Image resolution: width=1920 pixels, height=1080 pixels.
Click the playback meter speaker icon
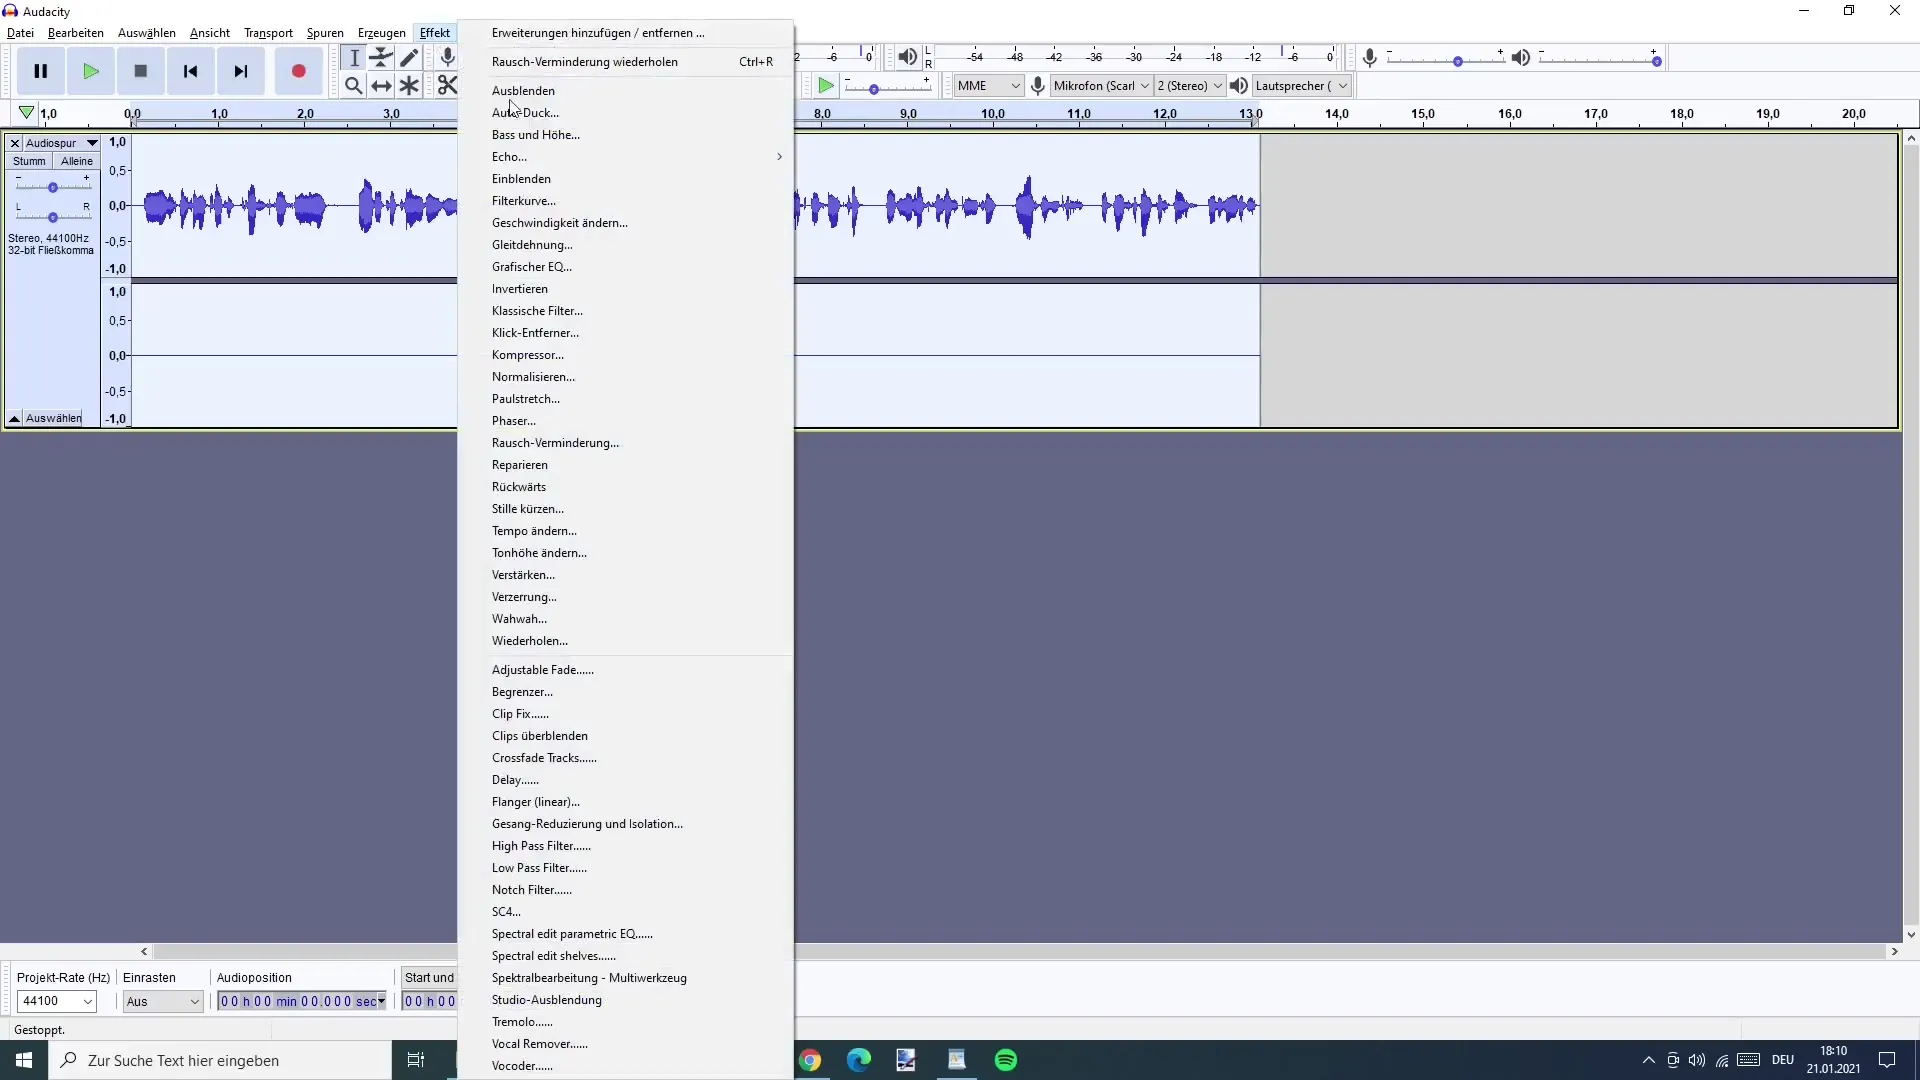click(907, 57)
